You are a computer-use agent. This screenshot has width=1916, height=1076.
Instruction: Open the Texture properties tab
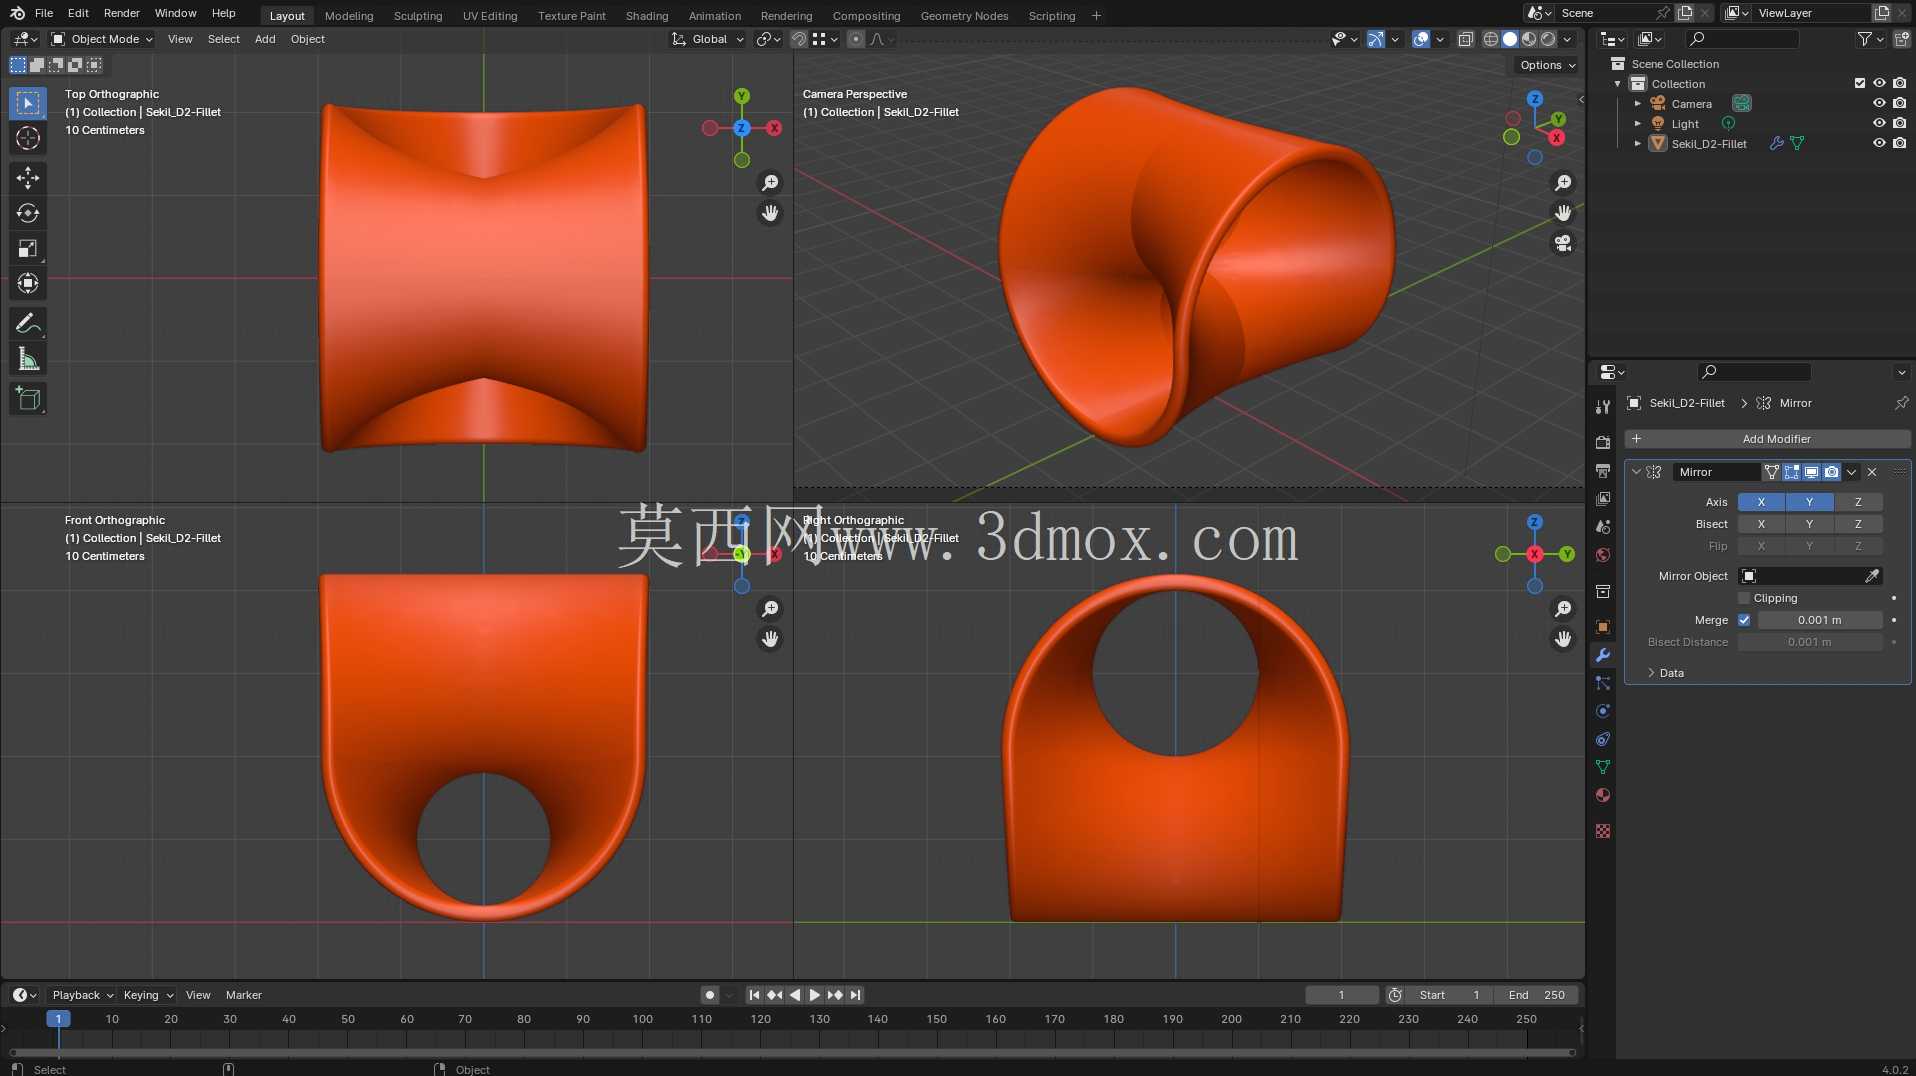[1603, 831]
